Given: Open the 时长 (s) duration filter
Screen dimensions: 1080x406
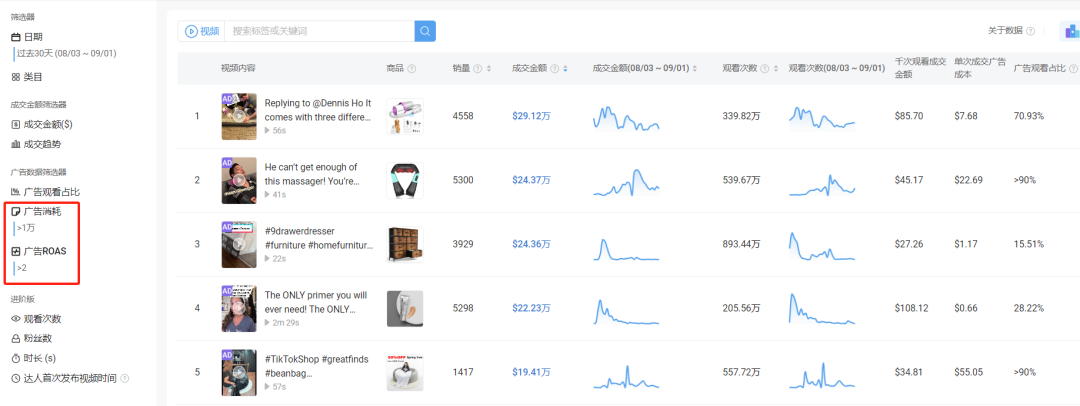Looking at the screenshot, I should [x=33, y=358].
